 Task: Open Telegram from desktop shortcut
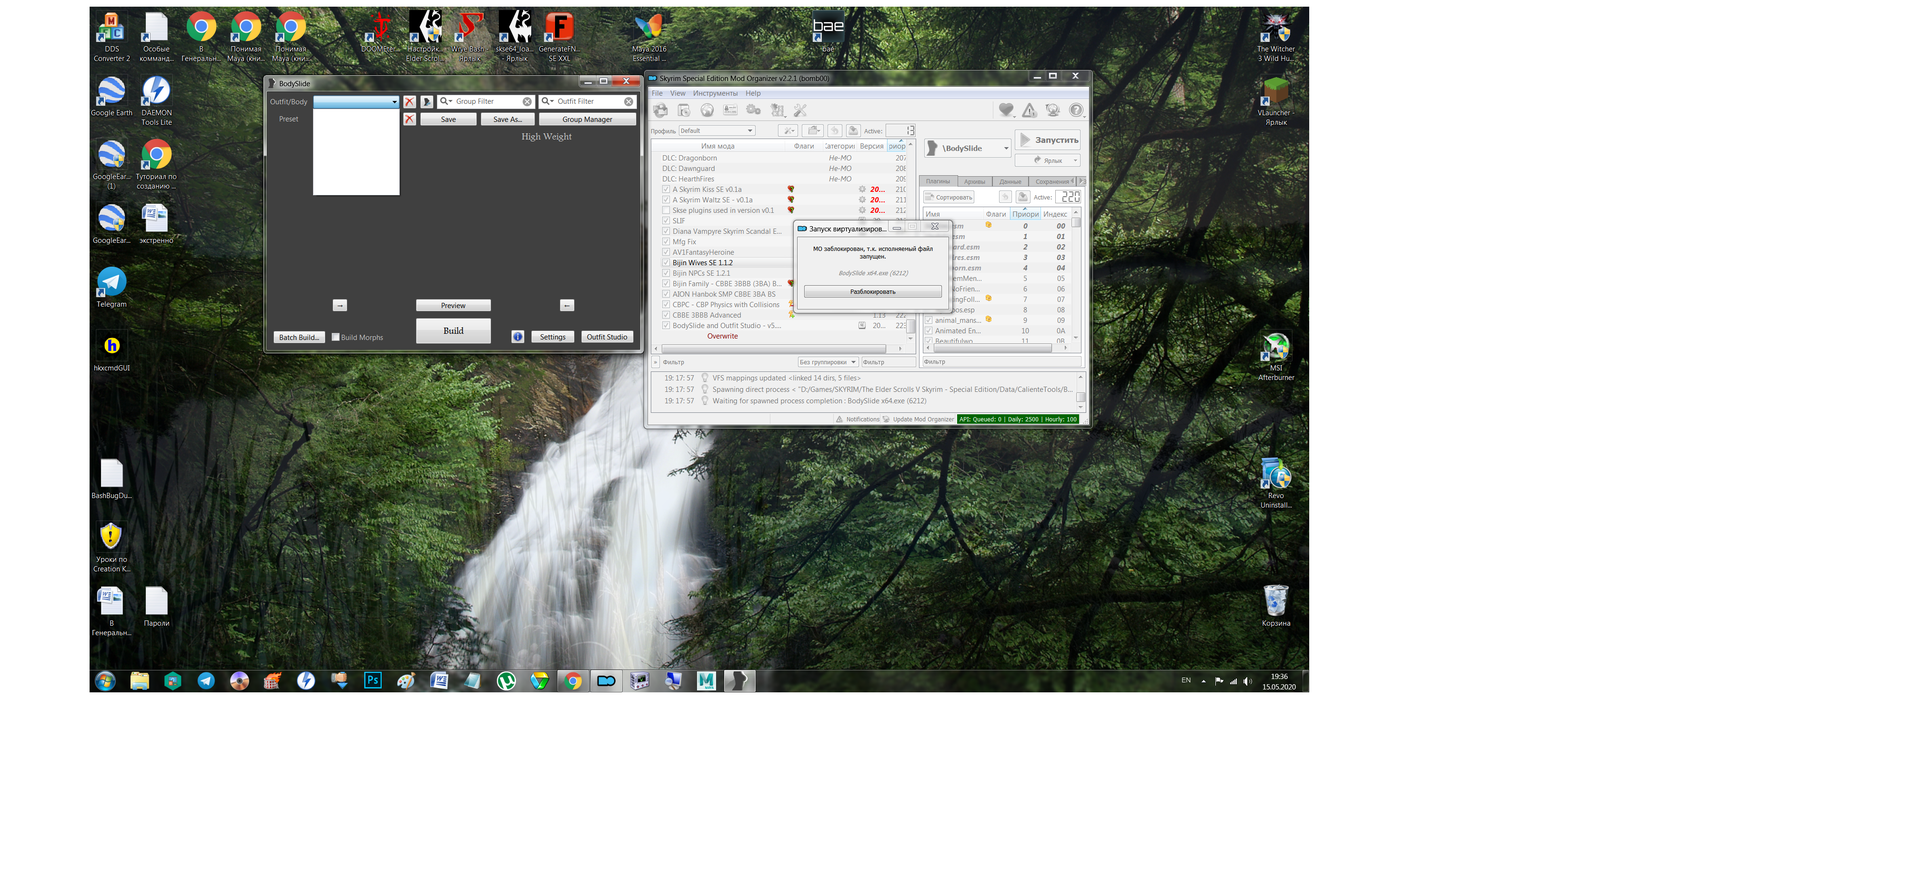(111, 284)
